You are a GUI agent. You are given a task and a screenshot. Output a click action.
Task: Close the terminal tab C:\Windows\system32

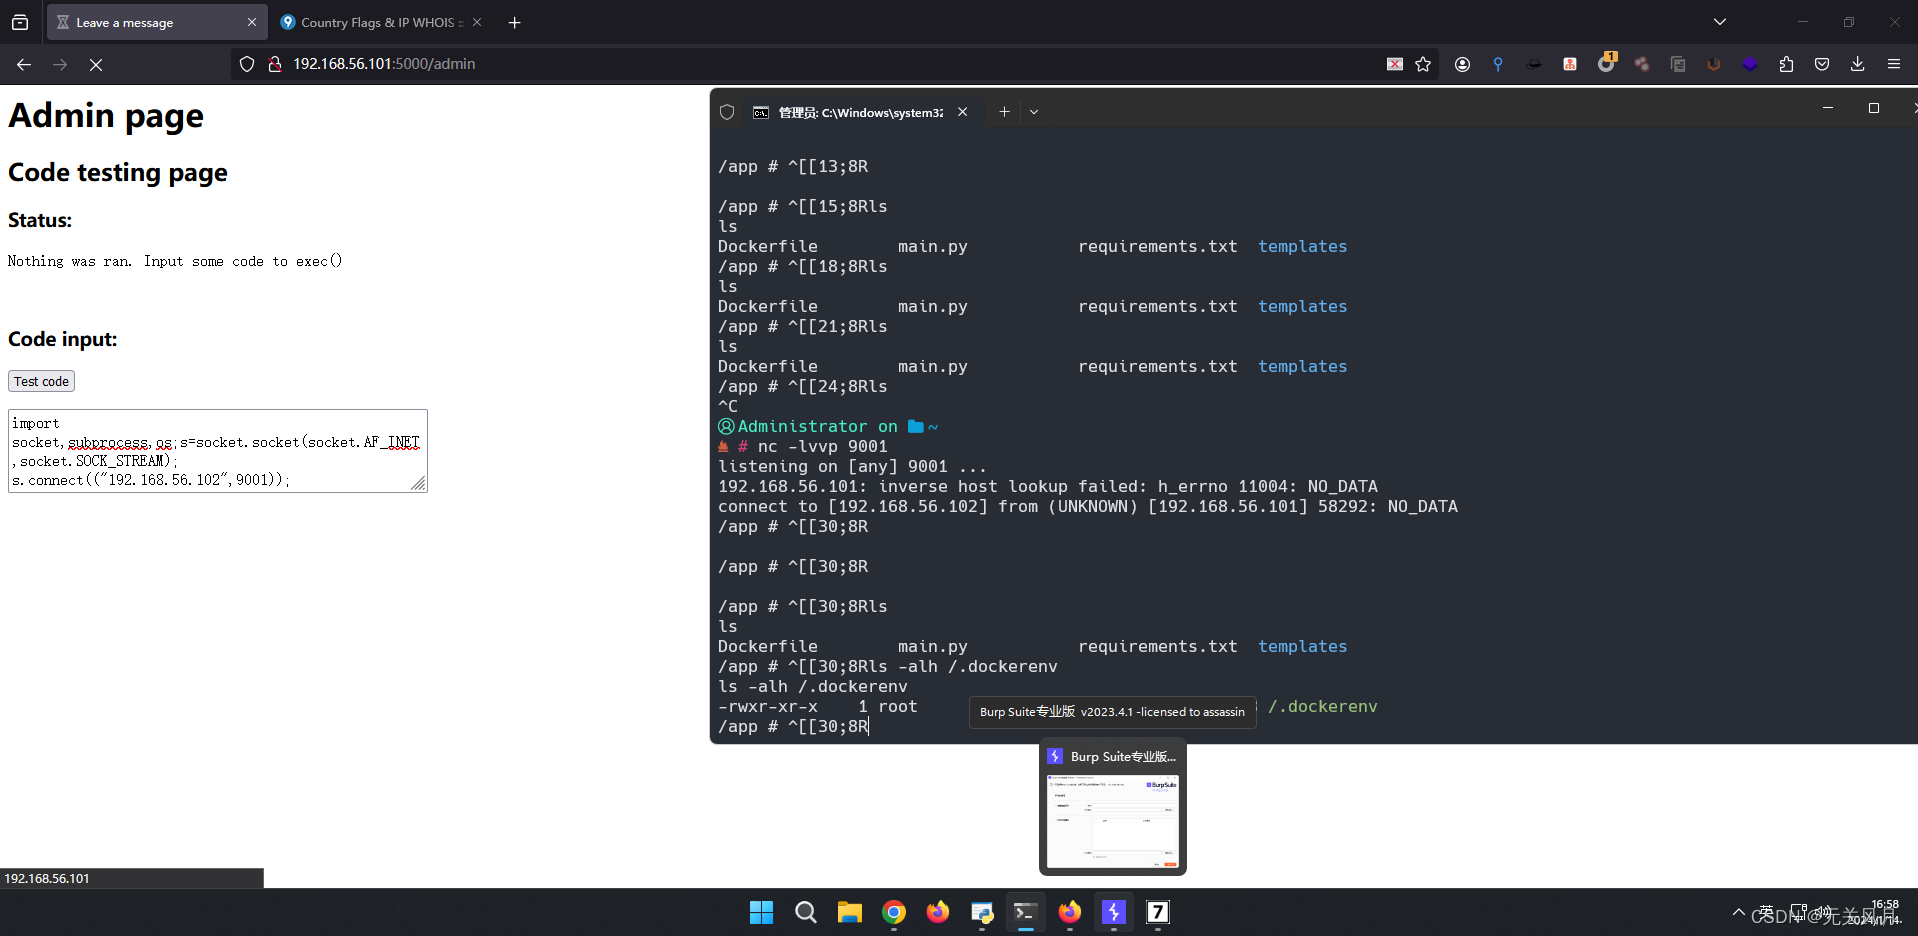tap(963, 112)
